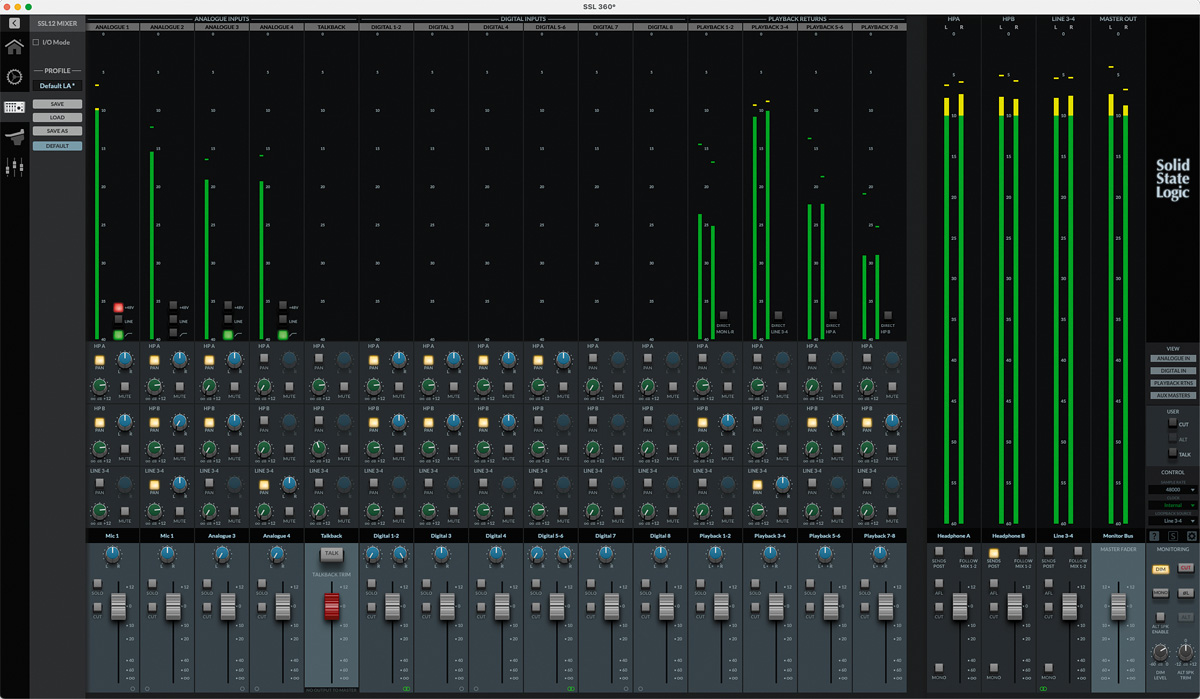Image resolution: width=1200 pixels, height=699 pixels.
Task: Collapse the sidebar with the back chevron icon
Action: pyautogui.click(x=14, y=22)
